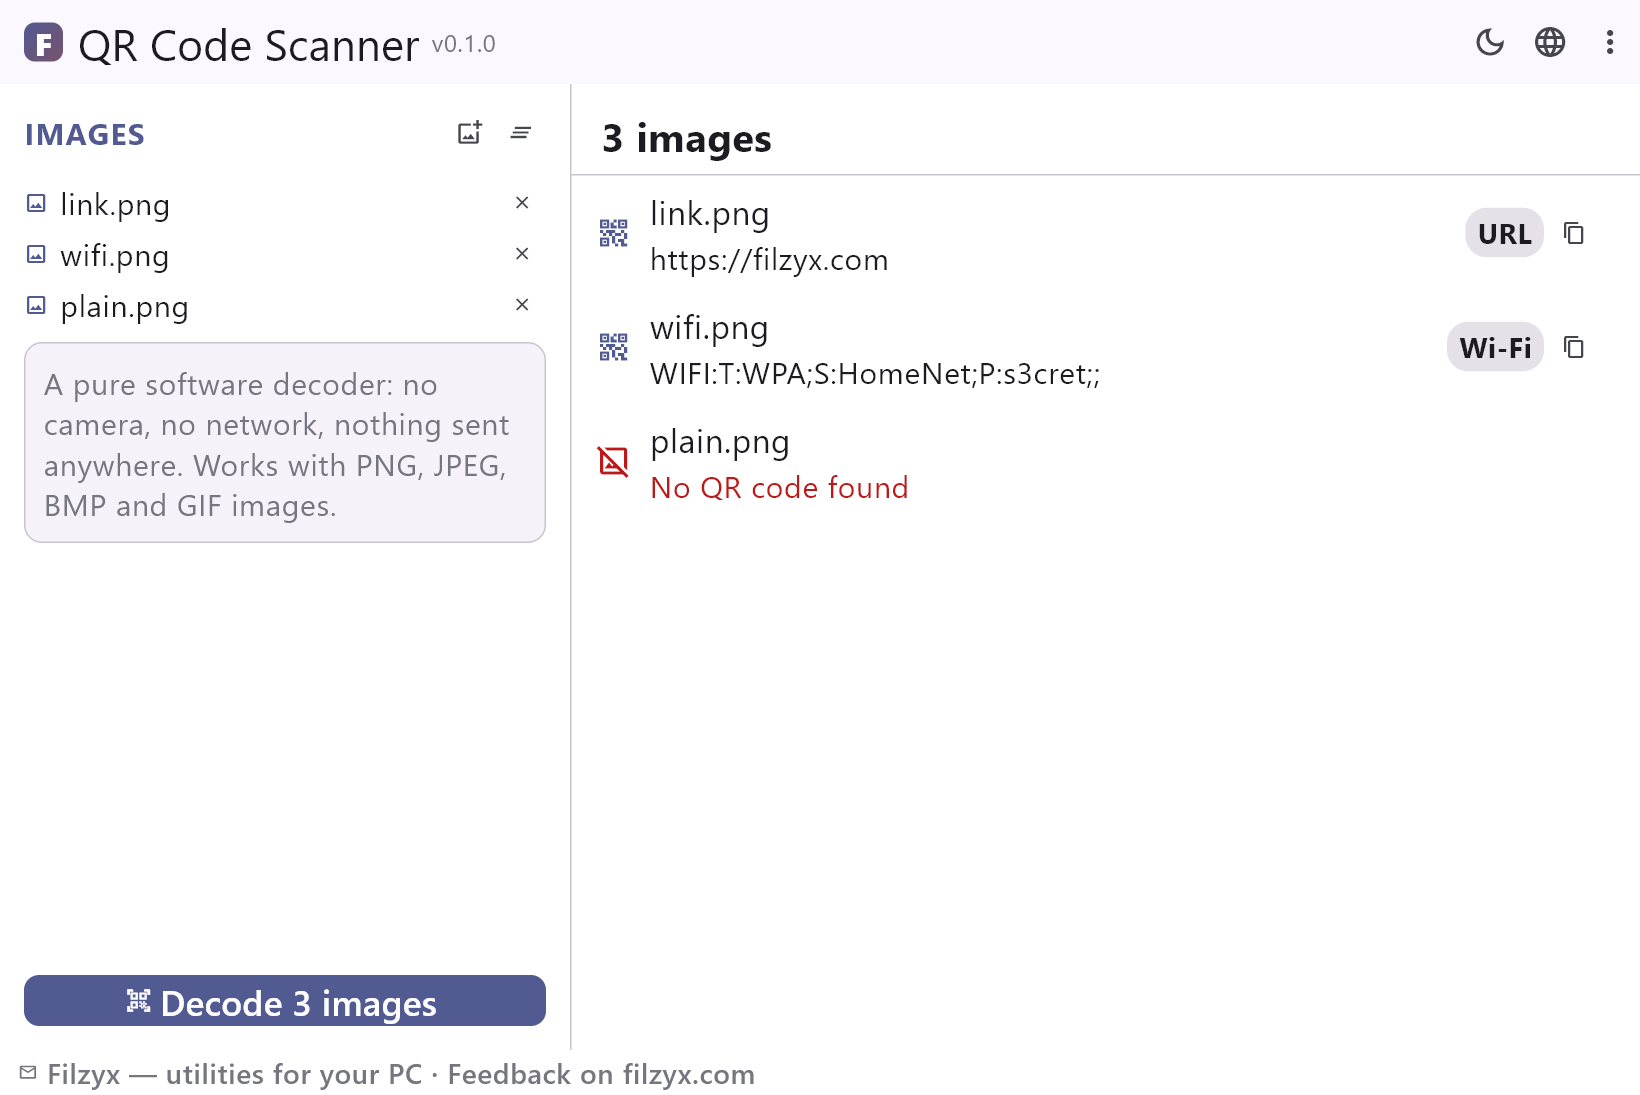Click the QR icon next to wifi.png result
Viewport: 1640px width, 1095px height.
point(613,347)
